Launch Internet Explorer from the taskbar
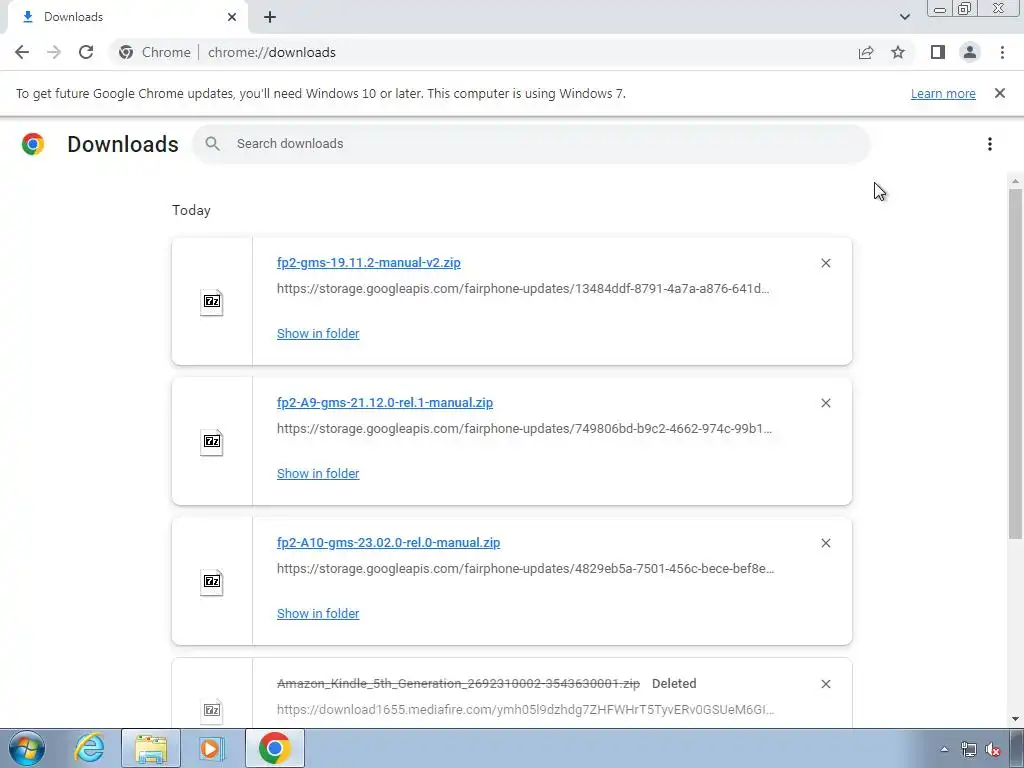This screenshot has width=1024, height=768. [x=89, y=748]
